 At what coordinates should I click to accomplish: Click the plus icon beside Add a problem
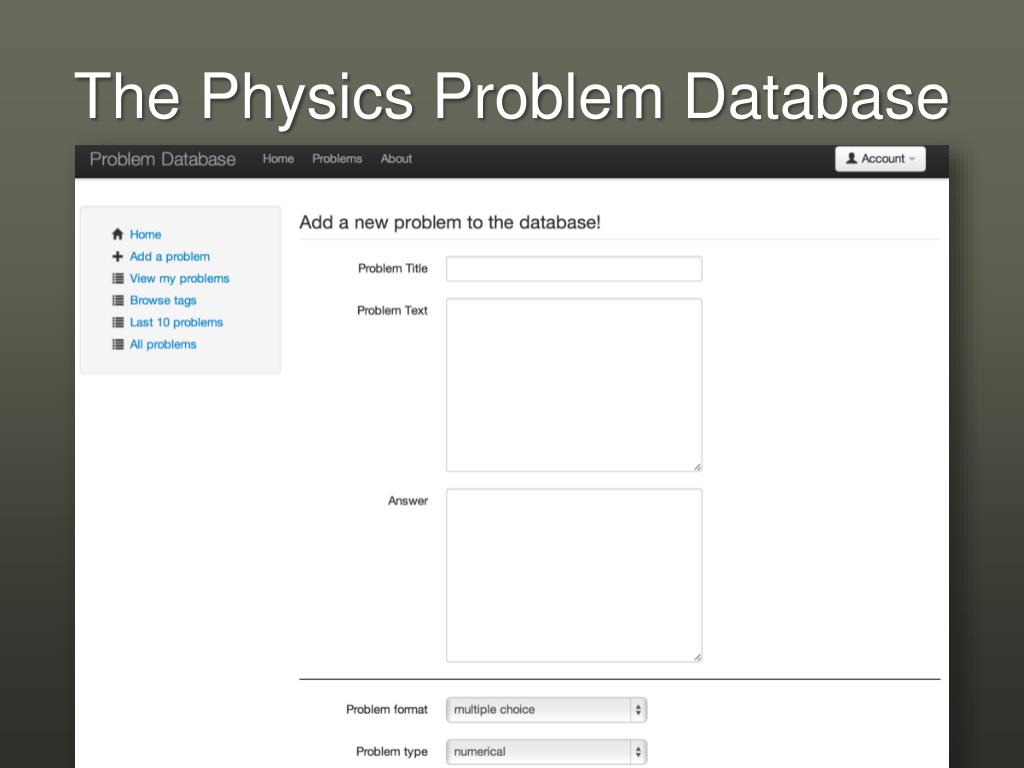118,257
